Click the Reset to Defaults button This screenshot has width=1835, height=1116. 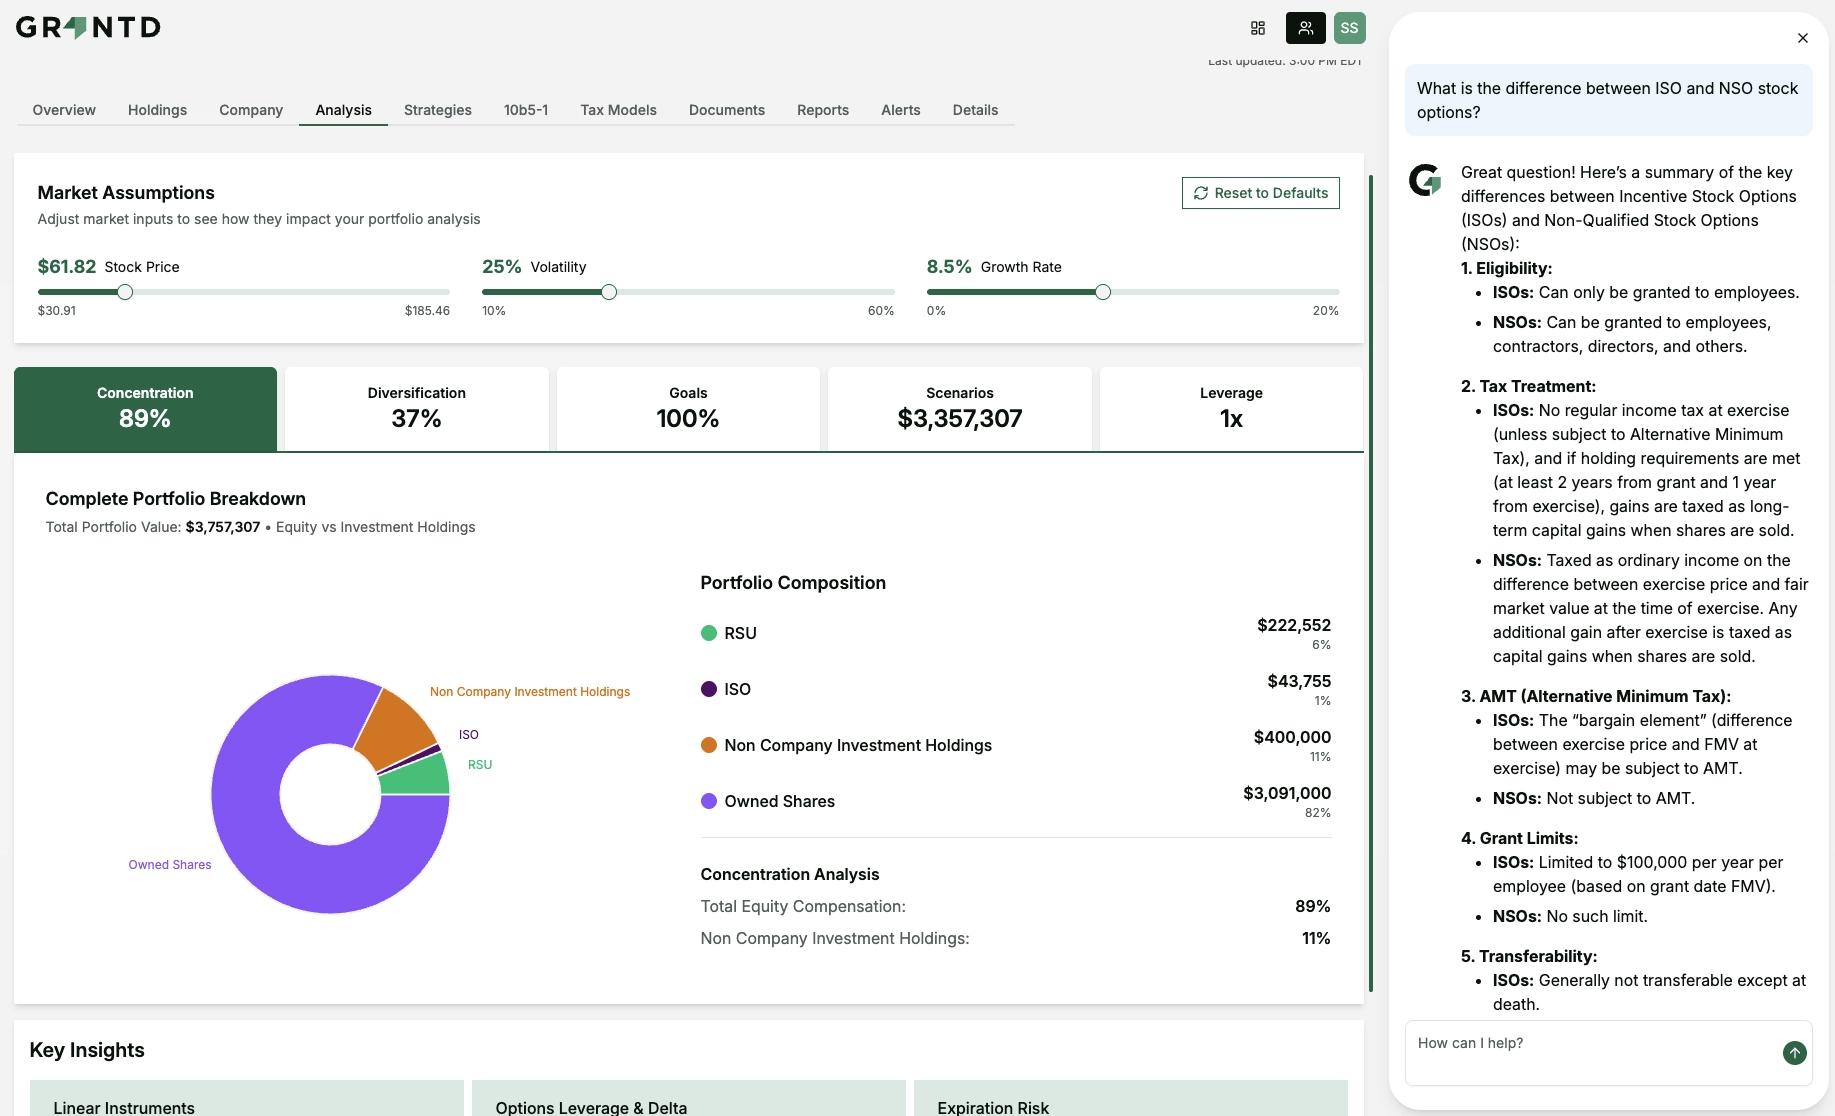pyautogui.click(x=1260, y=193)
